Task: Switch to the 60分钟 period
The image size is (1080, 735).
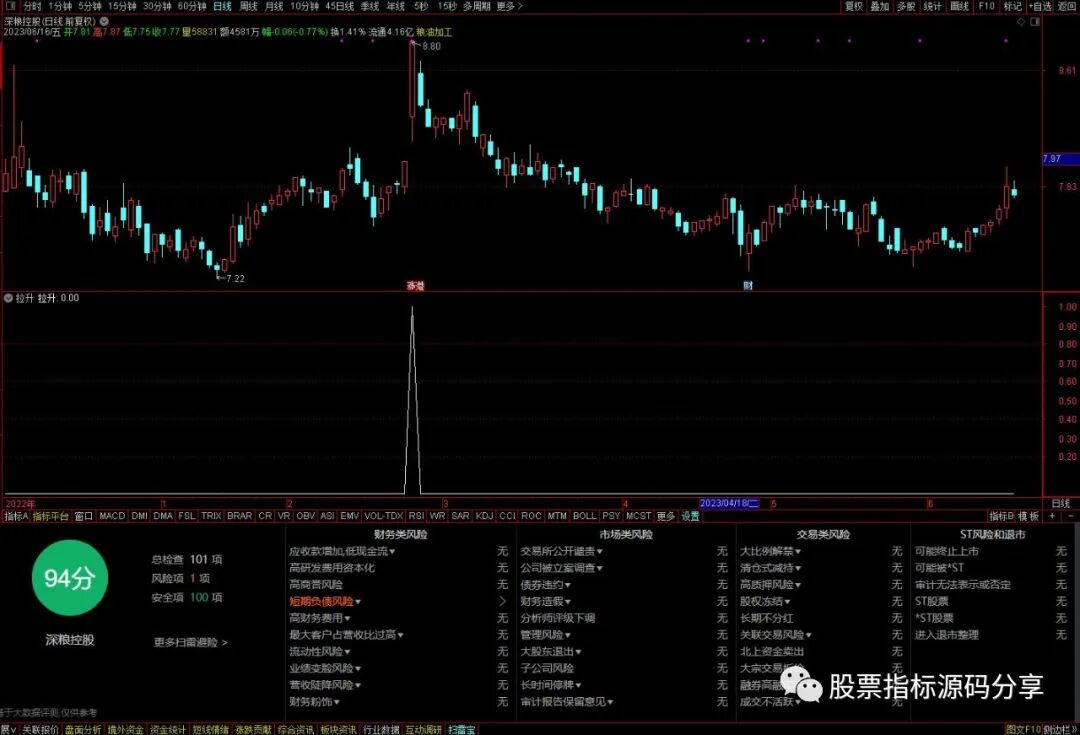Action: (x=192, y=6)
